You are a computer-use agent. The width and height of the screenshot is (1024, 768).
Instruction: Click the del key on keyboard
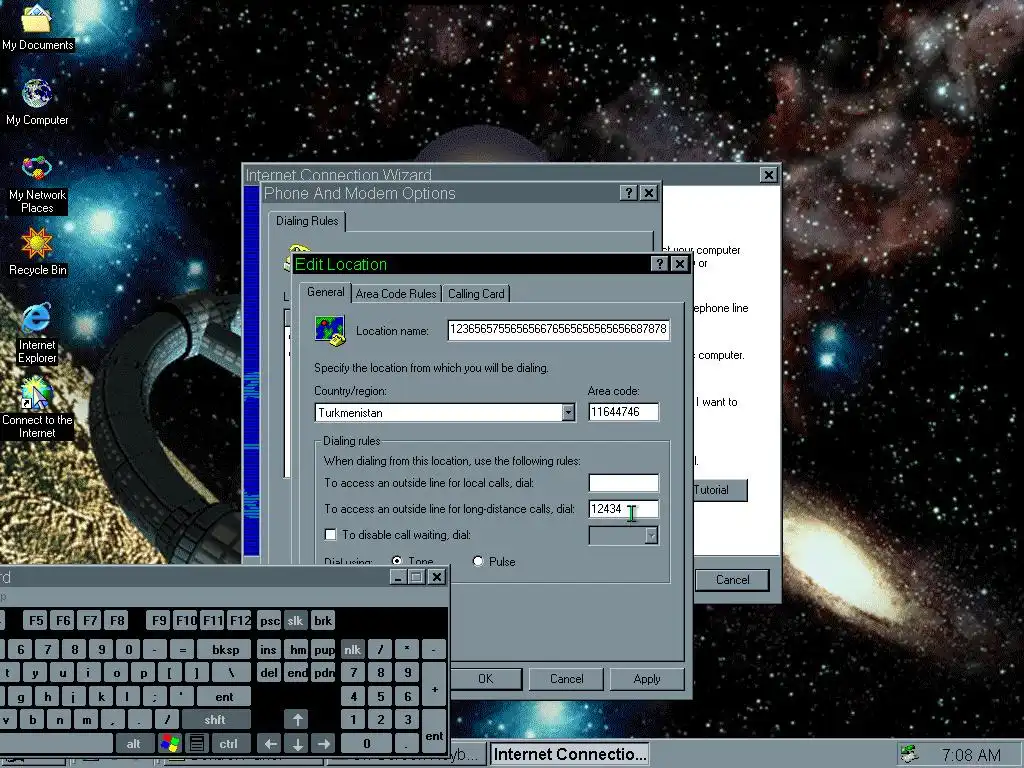click(x=269, y=673)
